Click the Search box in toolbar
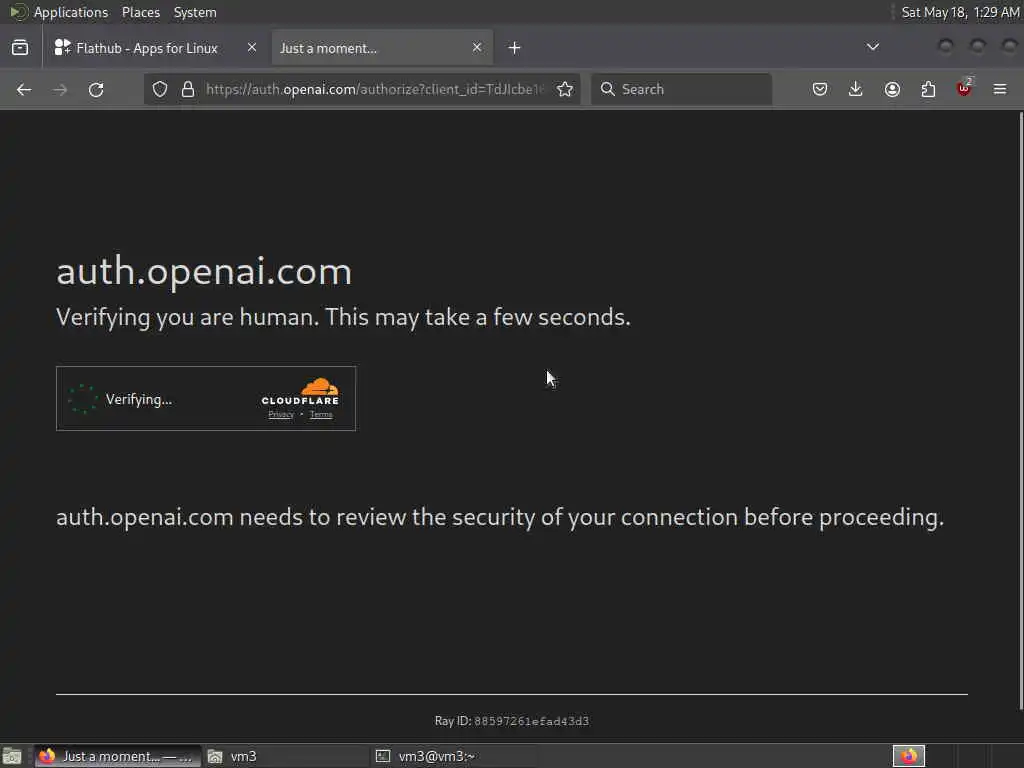 tap(681, 89)
